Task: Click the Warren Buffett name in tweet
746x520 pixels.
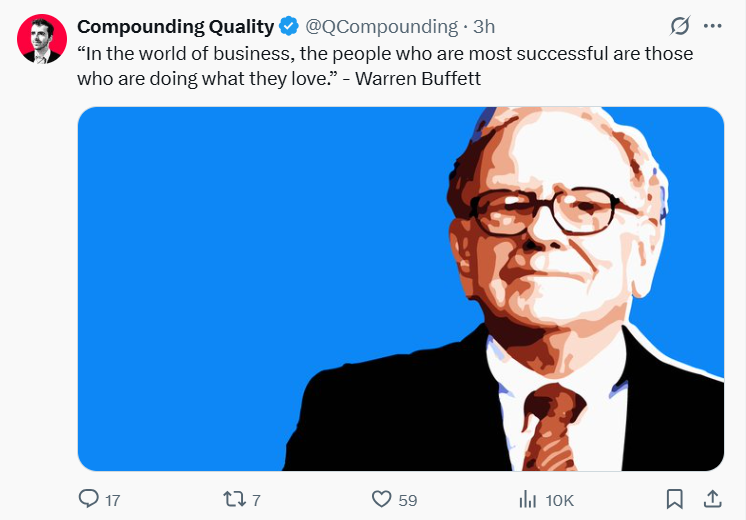Action: [x=418, y=78]
